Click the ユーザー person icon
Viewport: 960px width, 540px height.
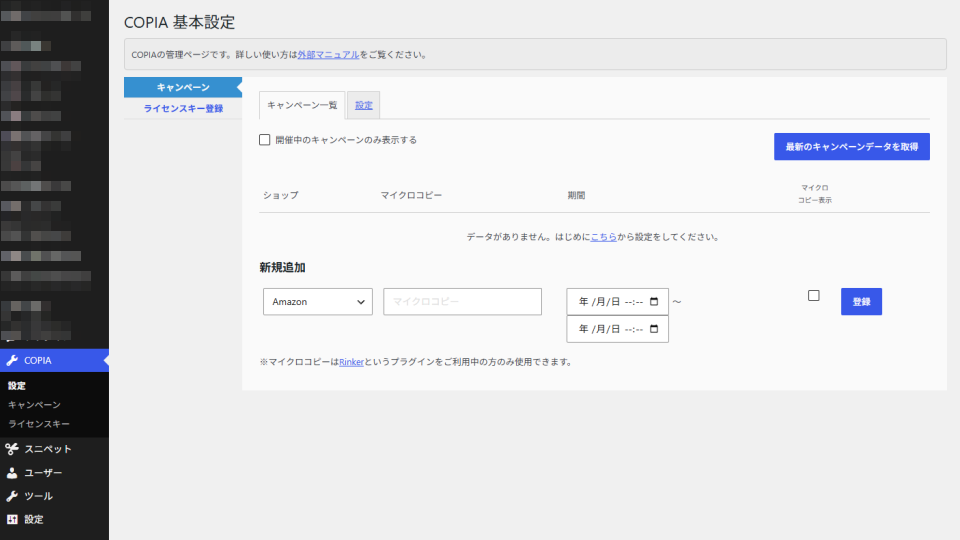pyautogui.click(x=12, y=473)
